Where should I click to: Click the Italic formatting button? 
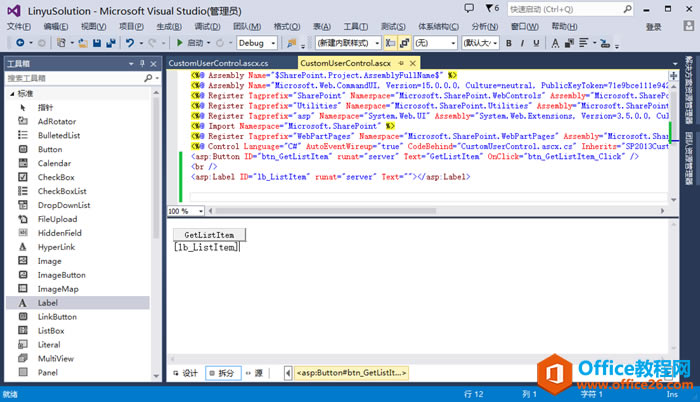point(523,43)
